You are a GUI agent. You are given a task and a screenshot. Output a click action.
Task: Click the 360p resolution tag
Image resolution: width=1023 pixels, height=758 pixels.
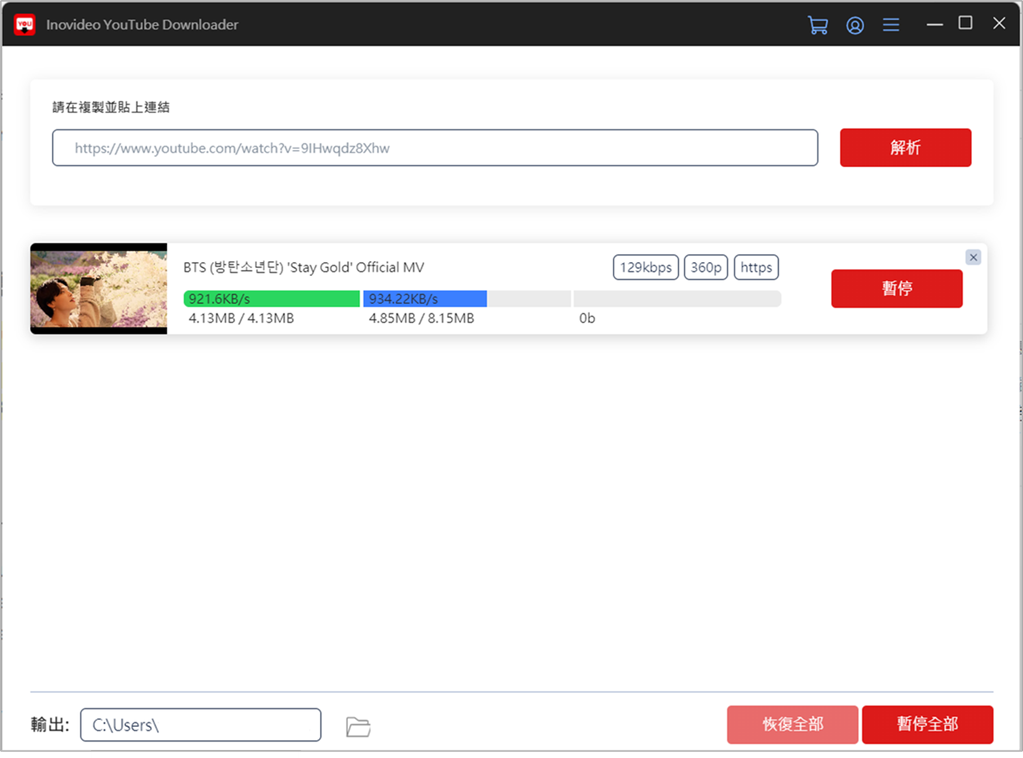point(705,267)
